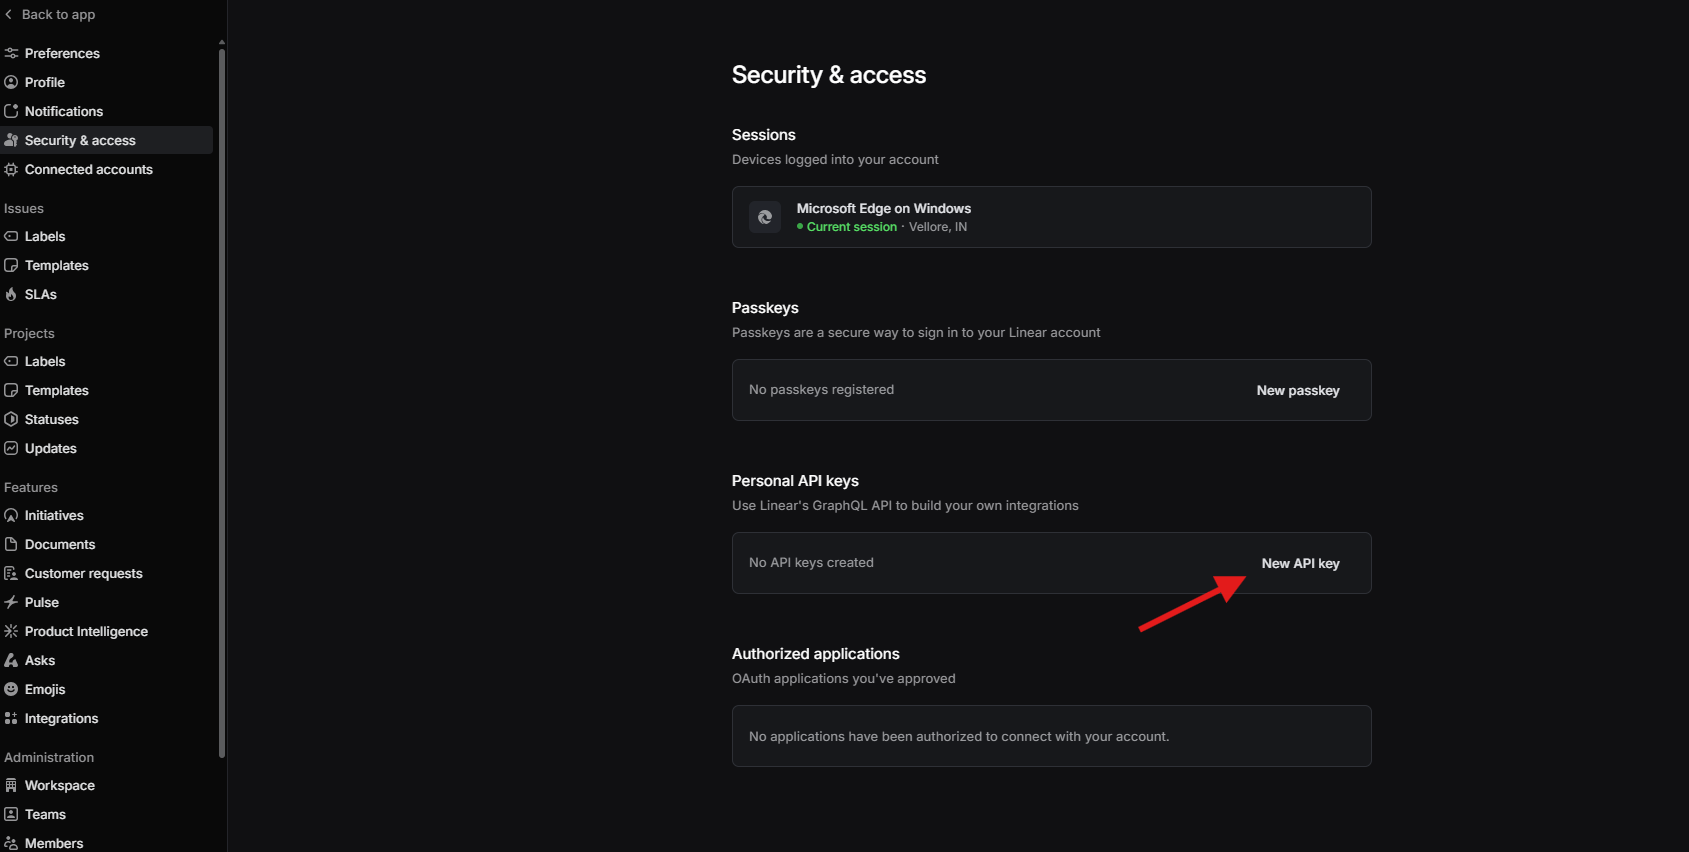Click the Features section label
The height and width of the screenshot is (852, 1689).
(31, 487)
